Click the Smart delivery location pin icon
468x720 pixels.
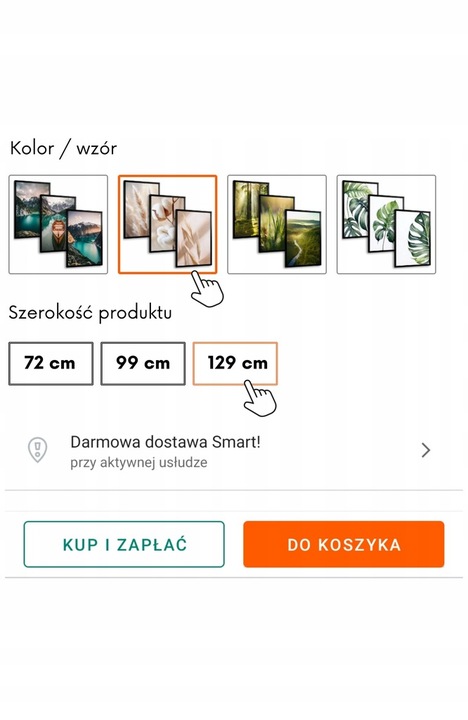click(37, 450)
